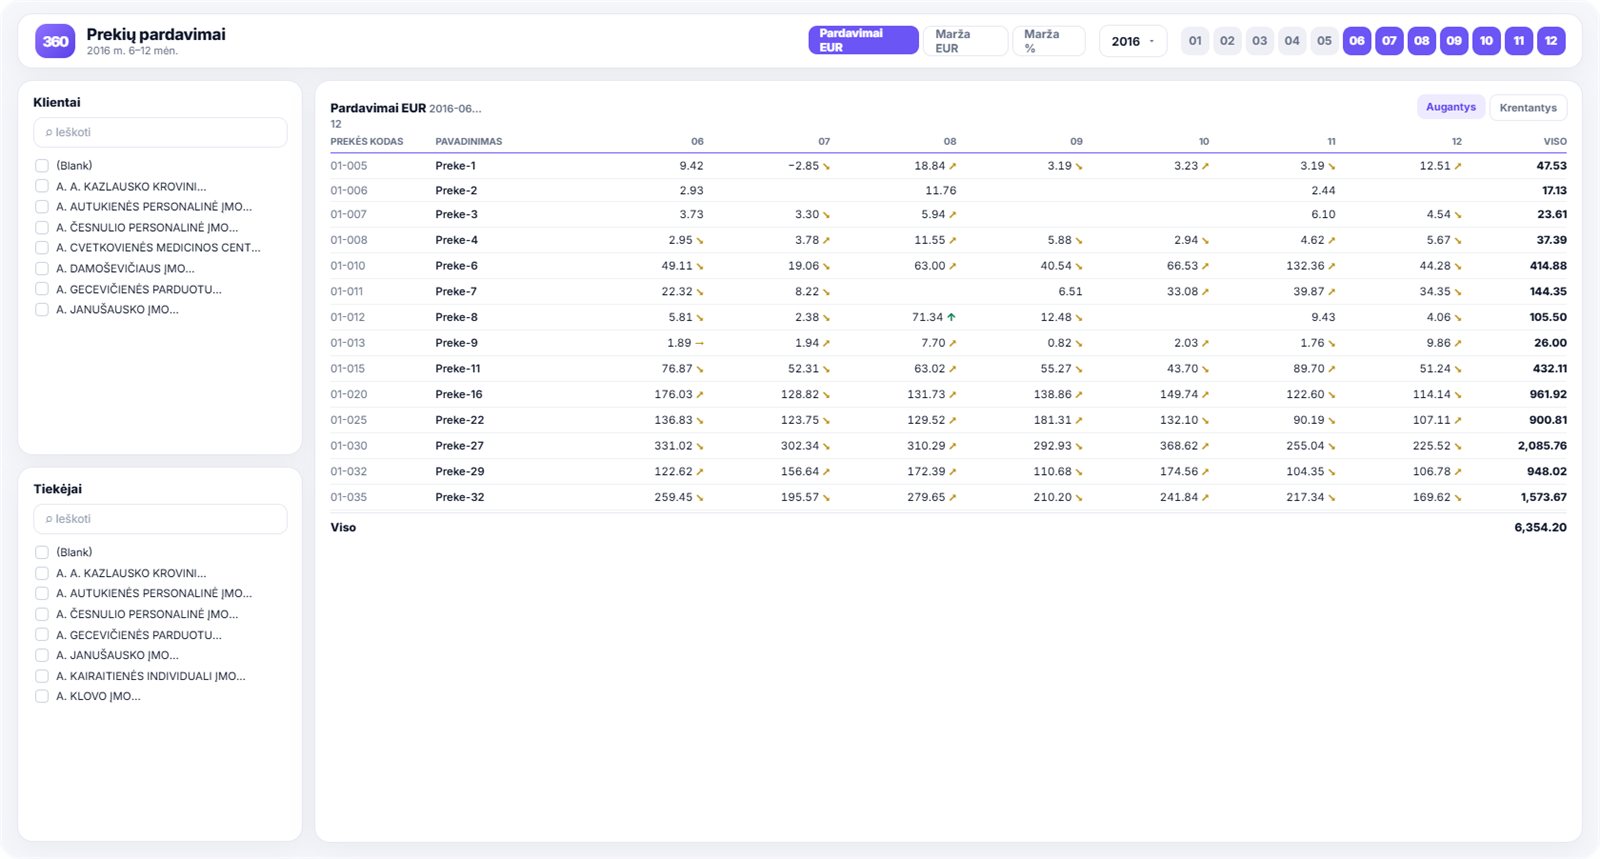Image resolution: width=1600 pixels, height=859 pixels.
Task: Toggle month 03 filter button
Action: pyautogui.click(x=1260, y=41)
